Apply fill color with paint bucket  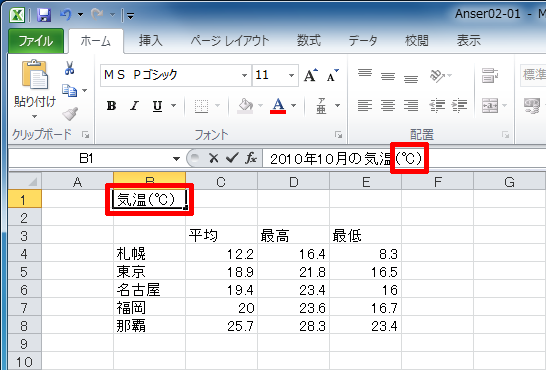pos(245,105)
